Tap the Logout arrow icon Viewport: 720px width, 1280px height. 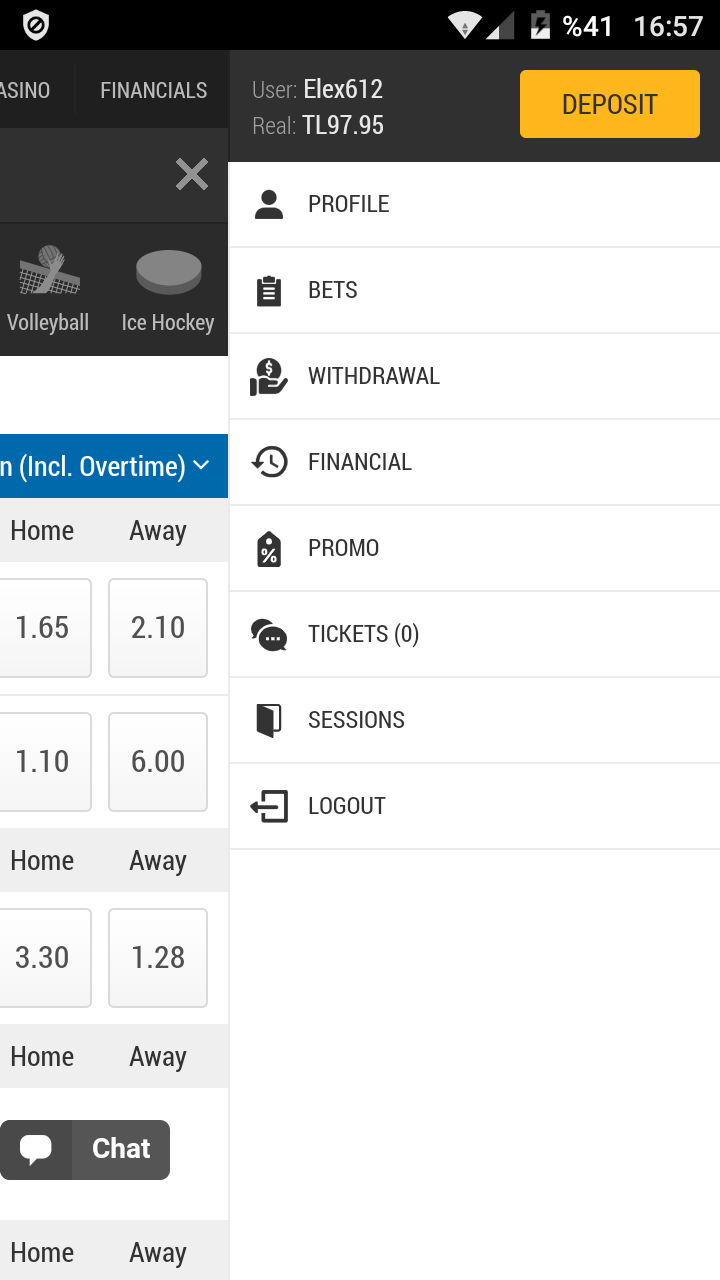(269, 806)
